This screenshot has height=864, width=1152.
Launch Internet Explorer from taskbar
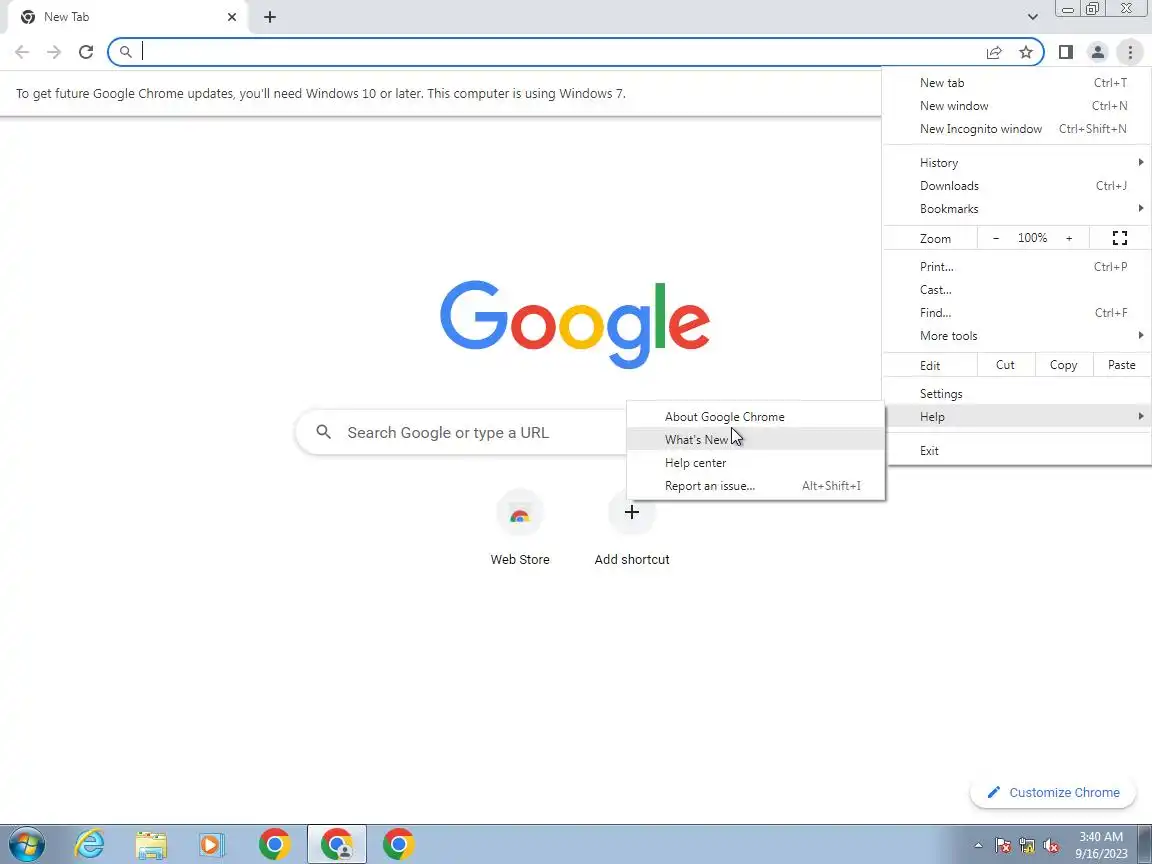pos(90,844)
